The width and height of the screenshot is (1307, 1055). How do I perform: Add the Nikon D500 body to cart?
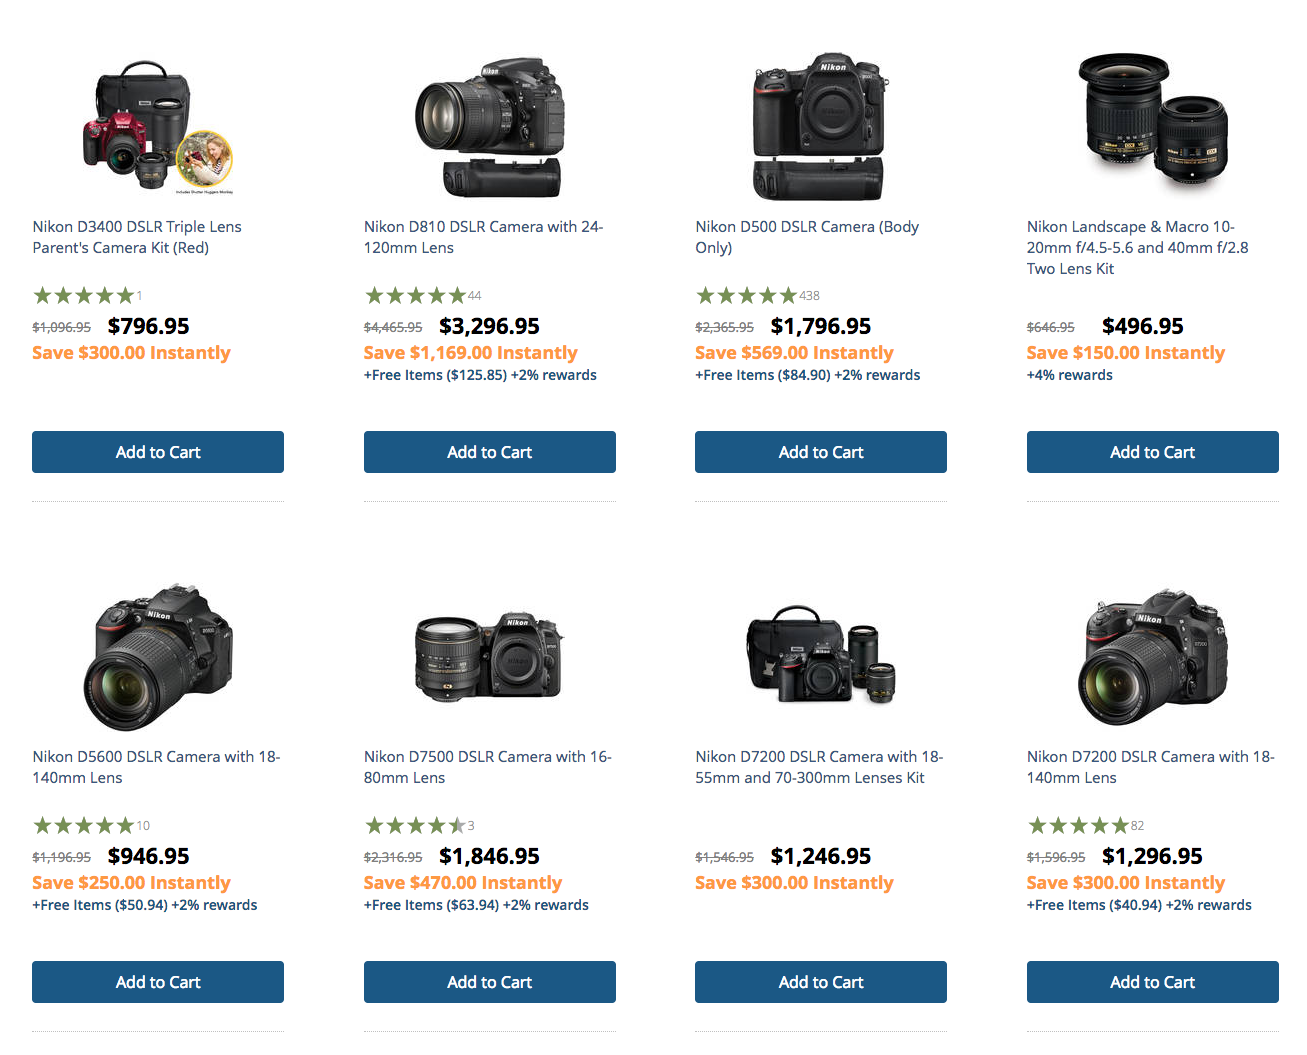[821, 452]
